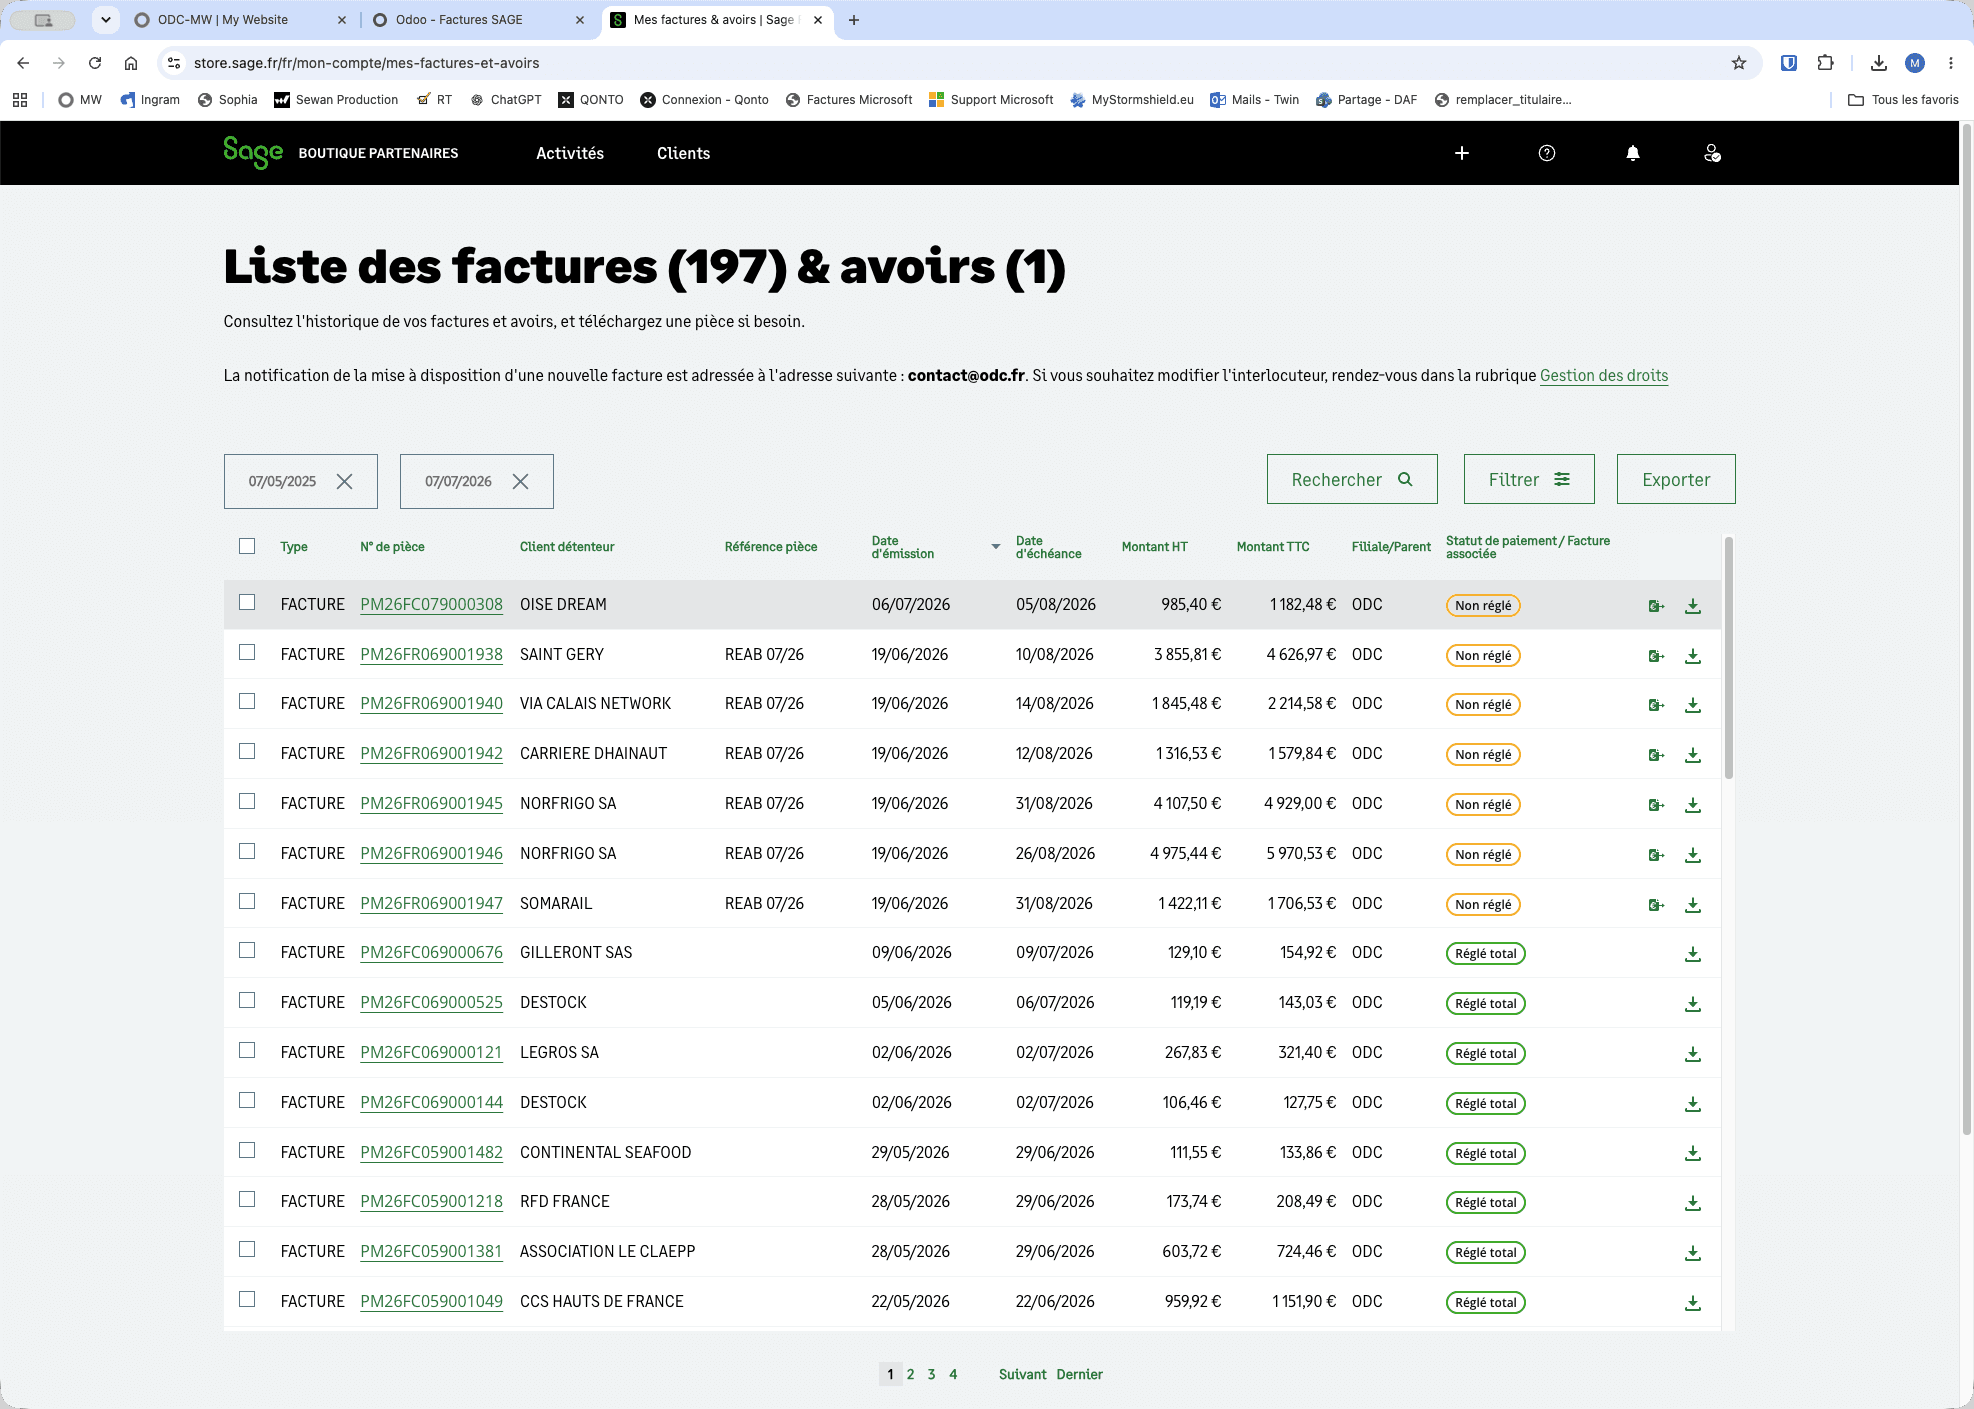Image resolution: width=1974 pixels, height=1409 pixels.
Task: Open the Filtrer options
Action: point(1529,480)
